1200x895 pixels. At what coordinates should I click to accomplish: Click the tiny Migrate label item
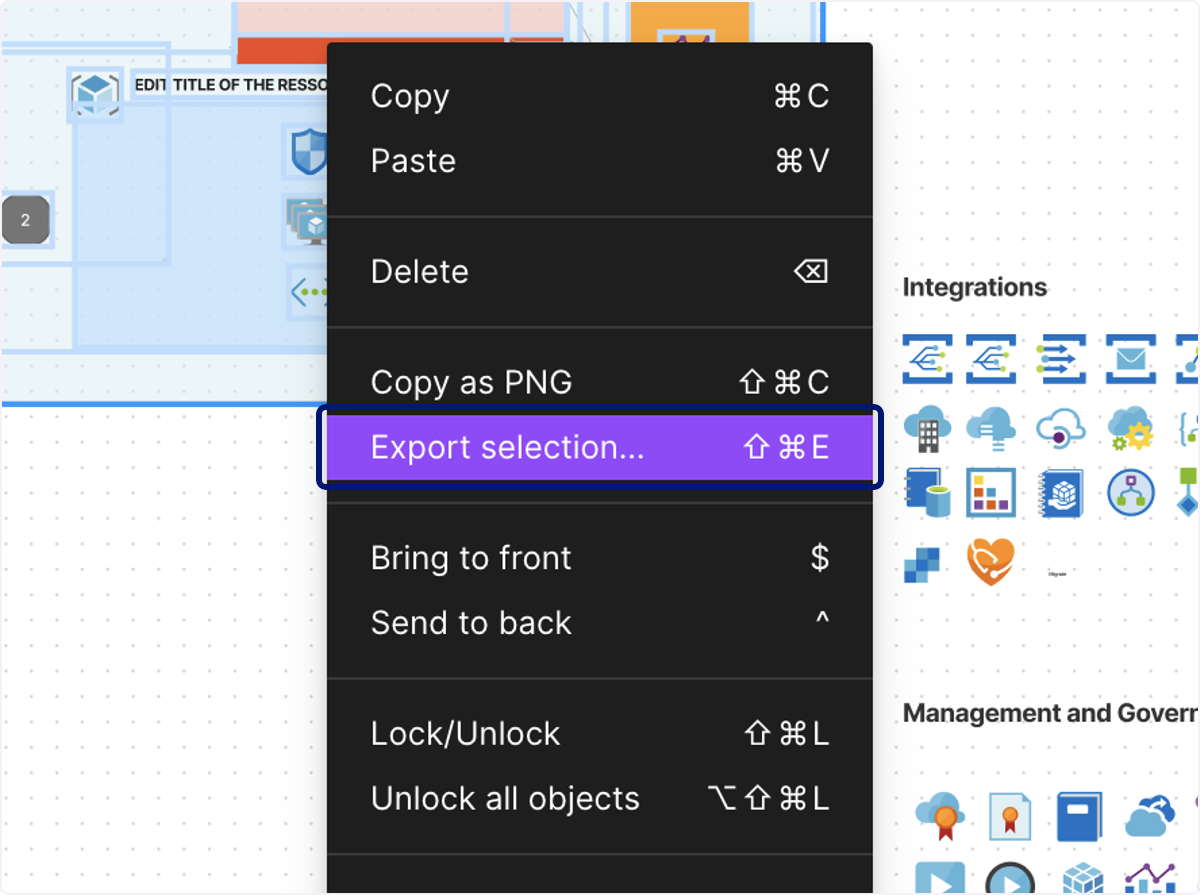tap(1057, 574)
